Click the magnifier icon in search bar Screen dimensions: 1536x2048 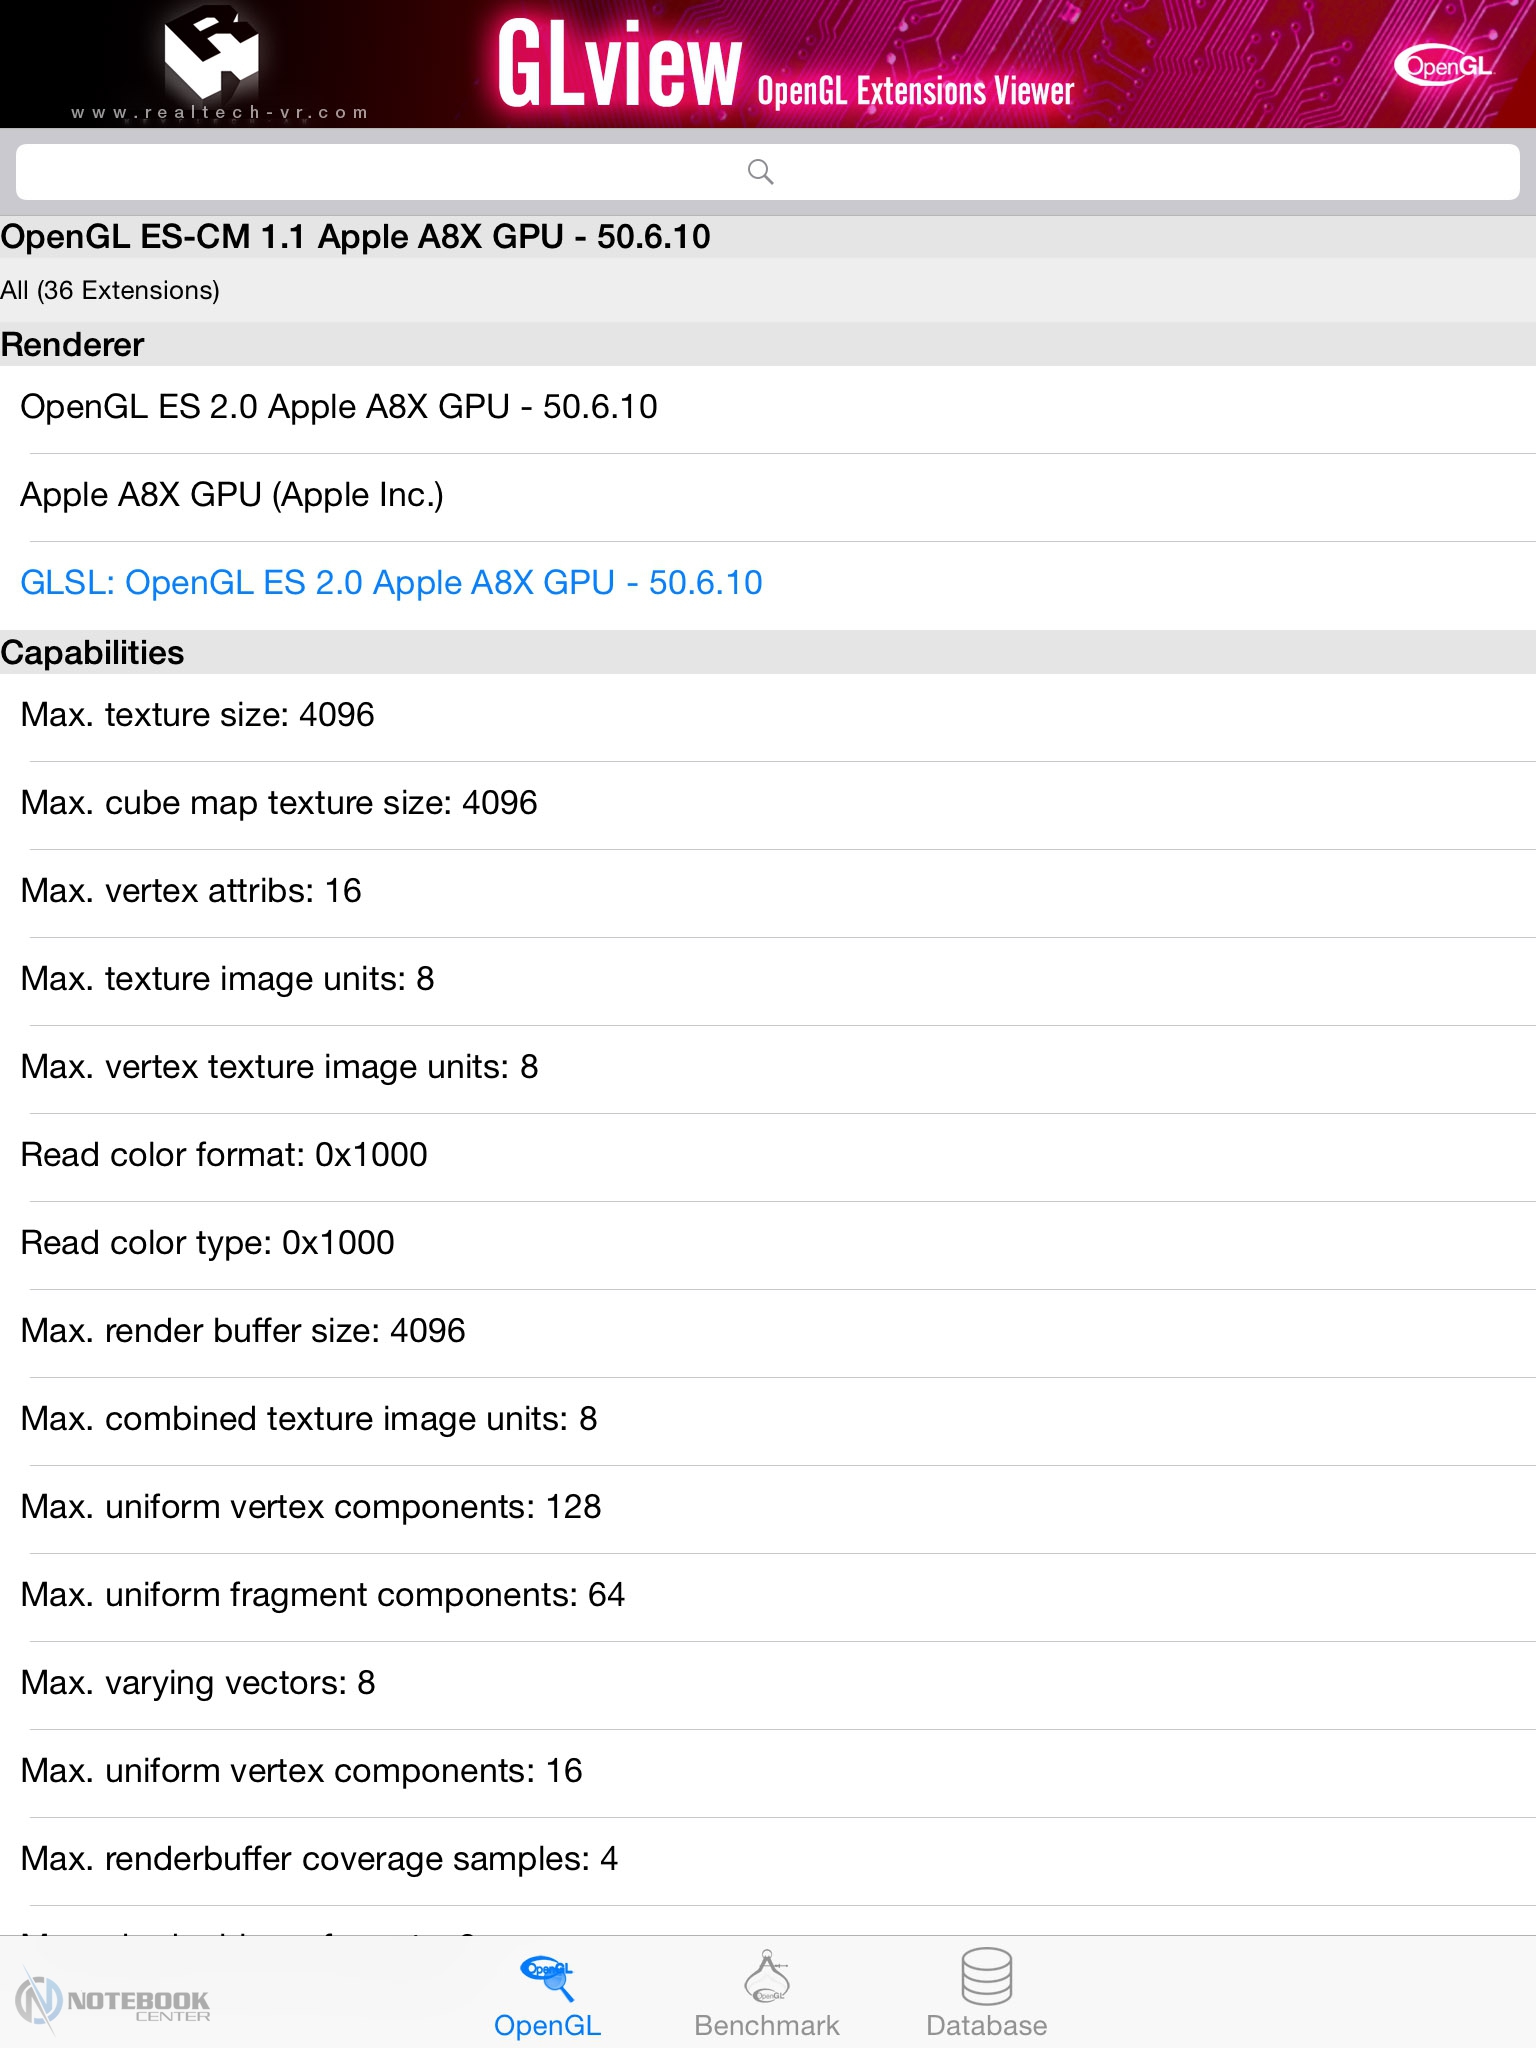pos(761,172)
